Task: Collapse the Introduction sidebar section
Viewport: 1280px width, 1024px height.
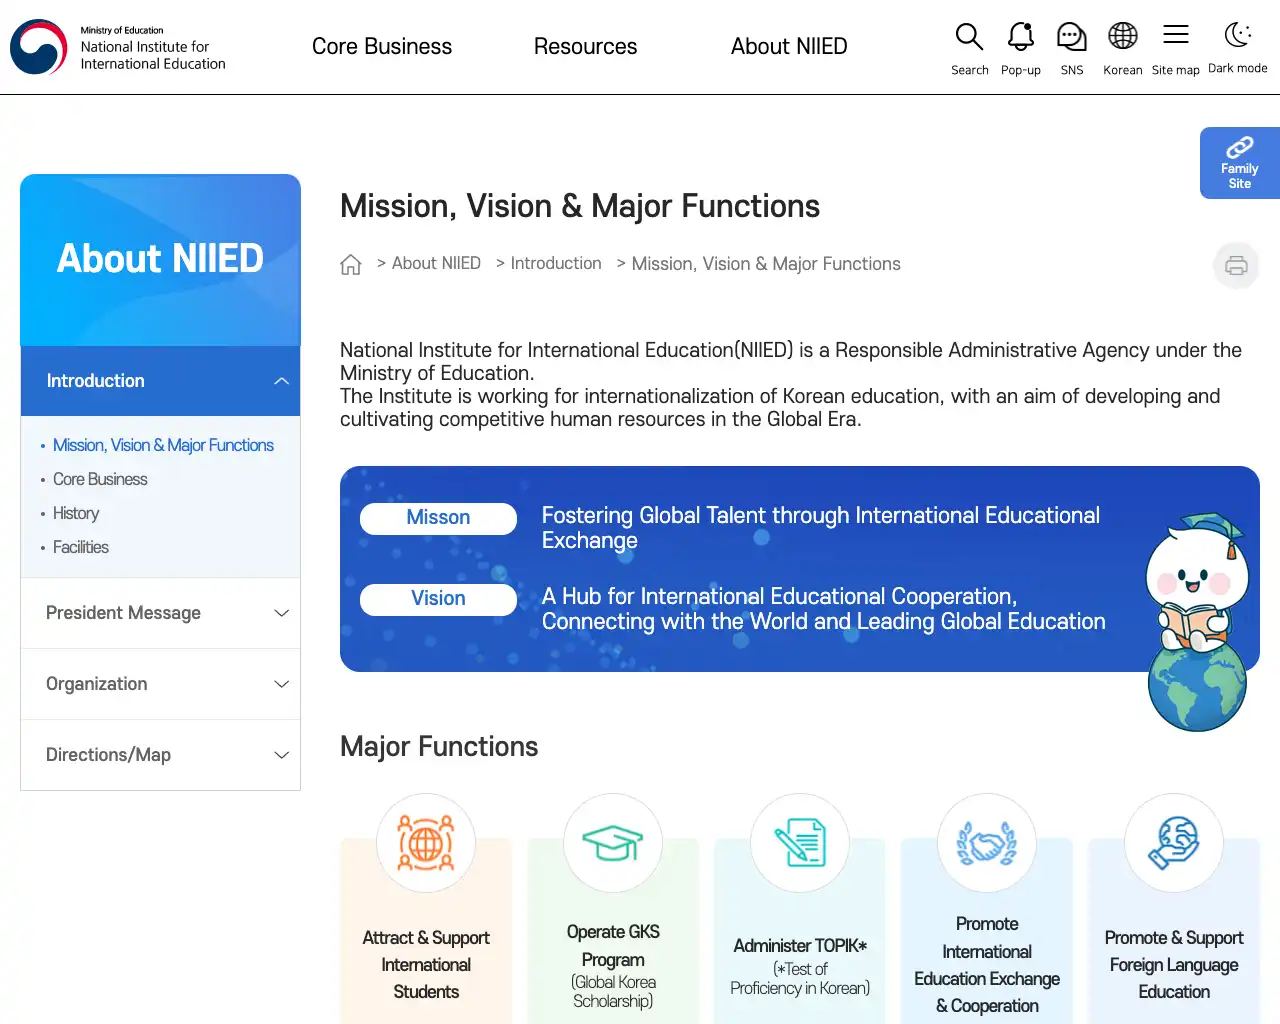Action: point(160,381)
